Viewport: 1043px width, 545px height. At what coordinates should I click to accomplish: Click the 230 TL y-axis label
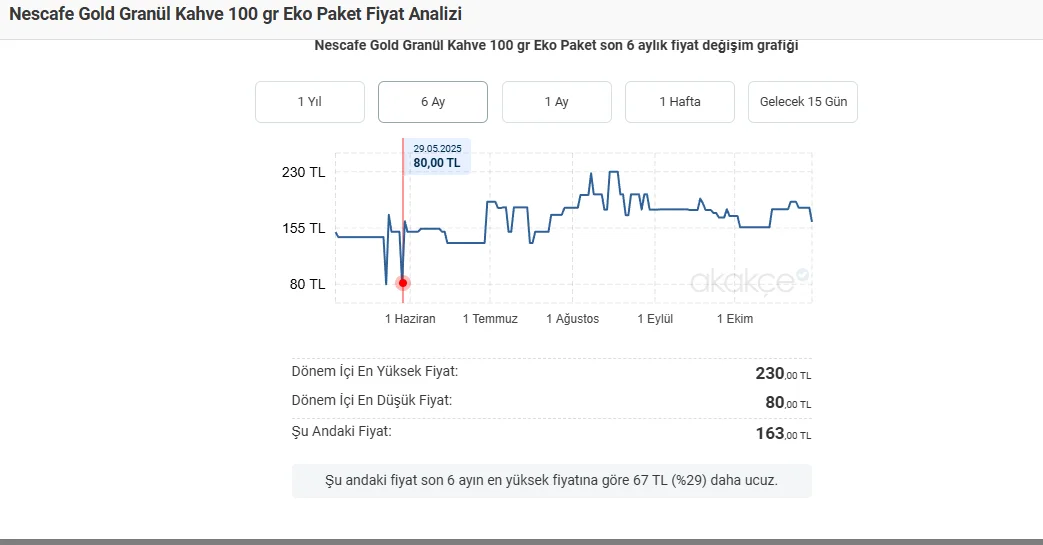pyautogui.click(x=303, y=172)
